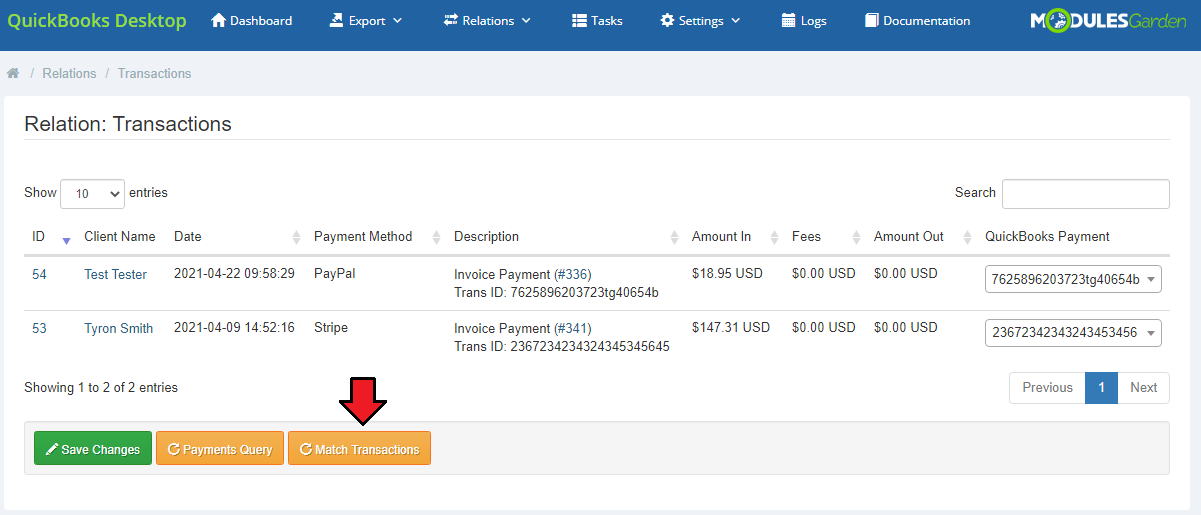This screenshot has width=1201, height=515.
Task: Click Showing 1 to 2 of 2 entries
Action: click(x=101, y=387)
